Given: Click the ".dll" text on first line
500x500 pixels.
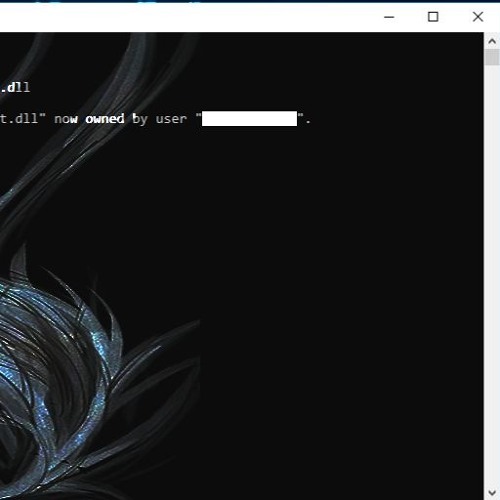Looking at the screenshot, I should tap(15, 88).
